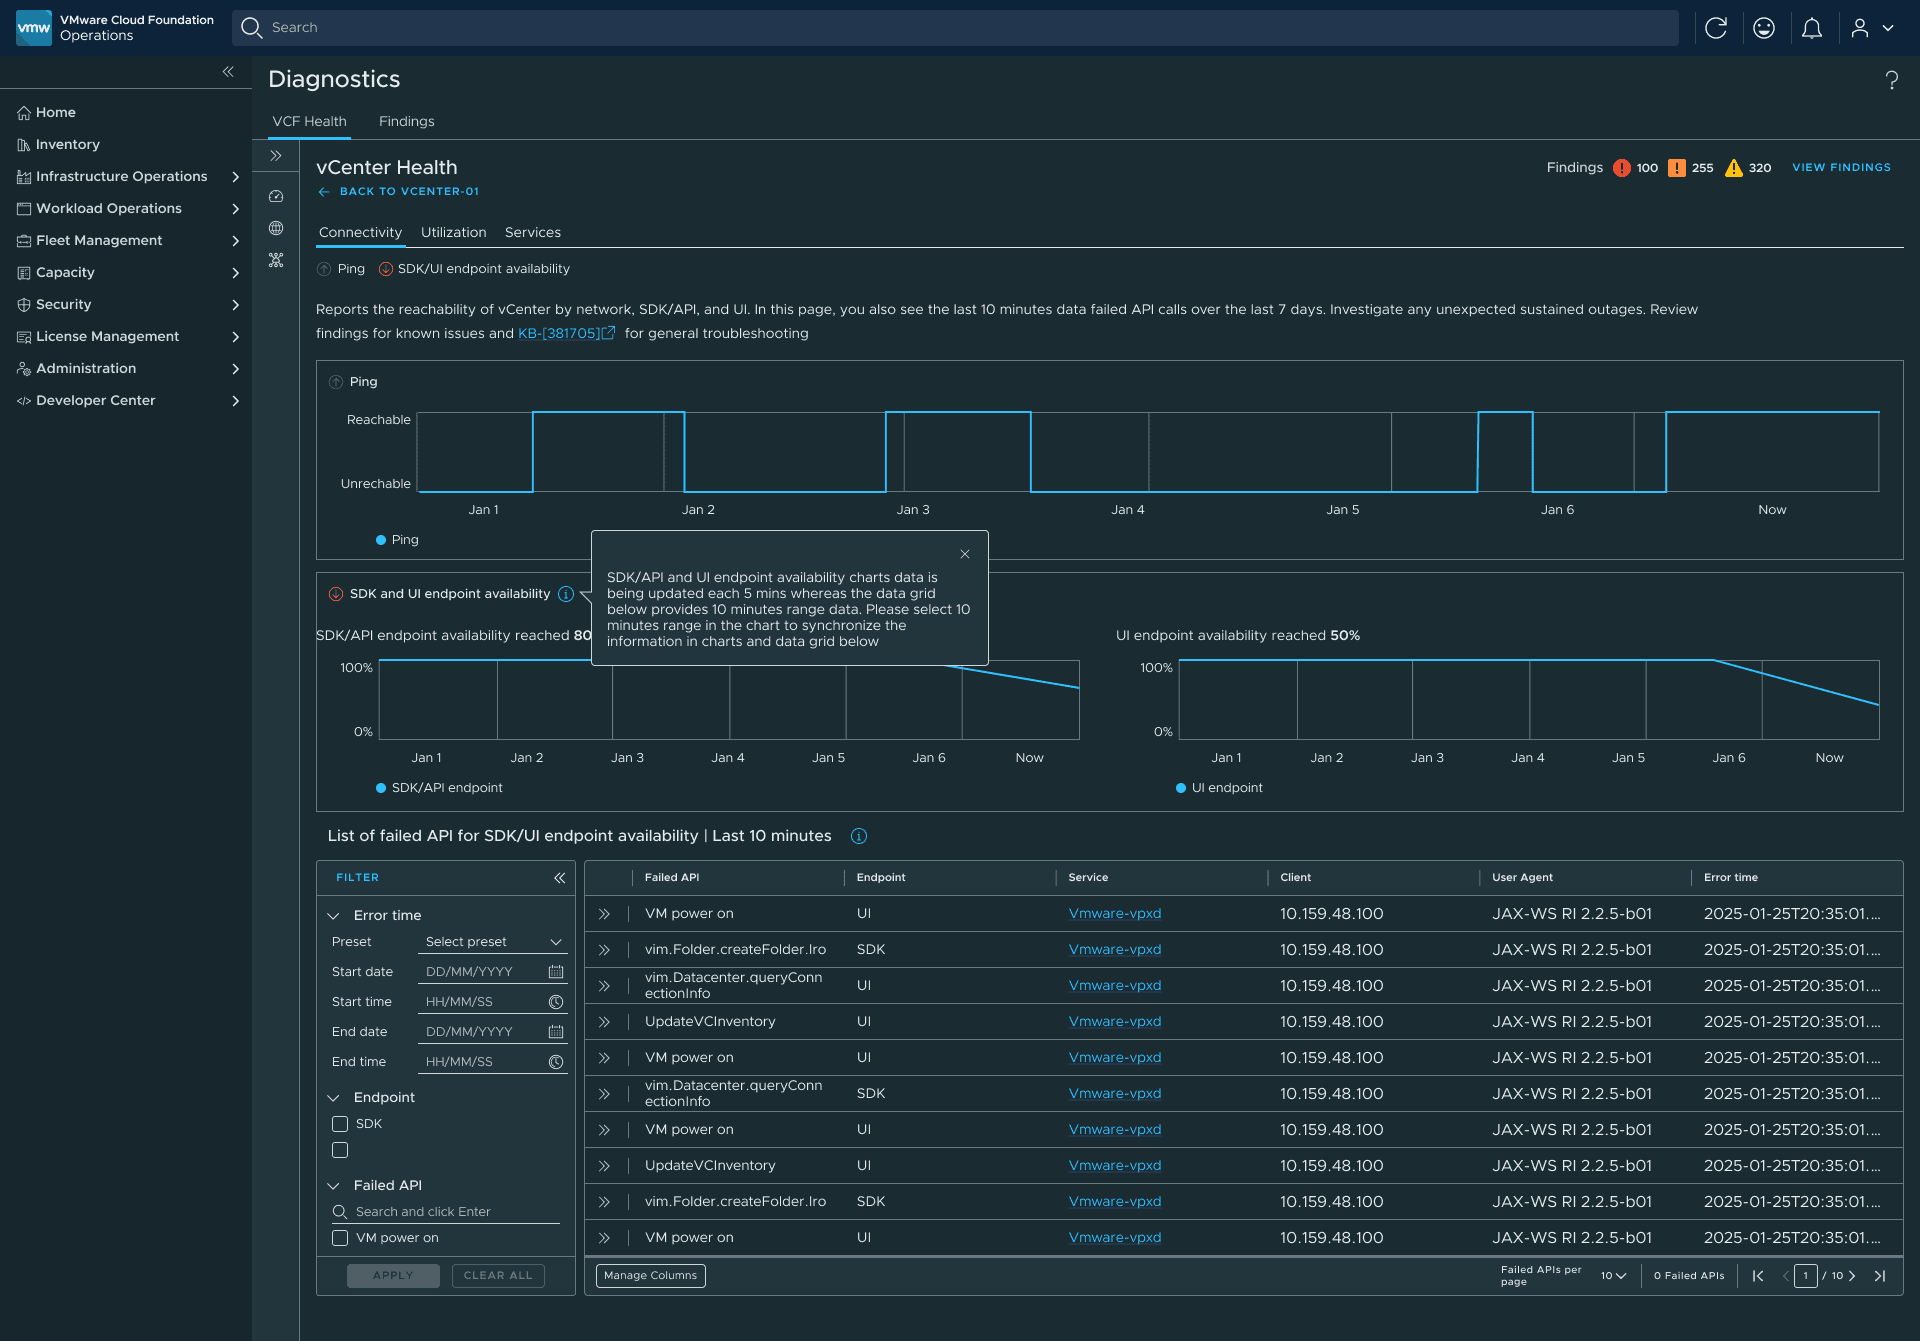1920x1341 pixels.
Task: Open the user account menu
Action: (x=1872, y=28)
